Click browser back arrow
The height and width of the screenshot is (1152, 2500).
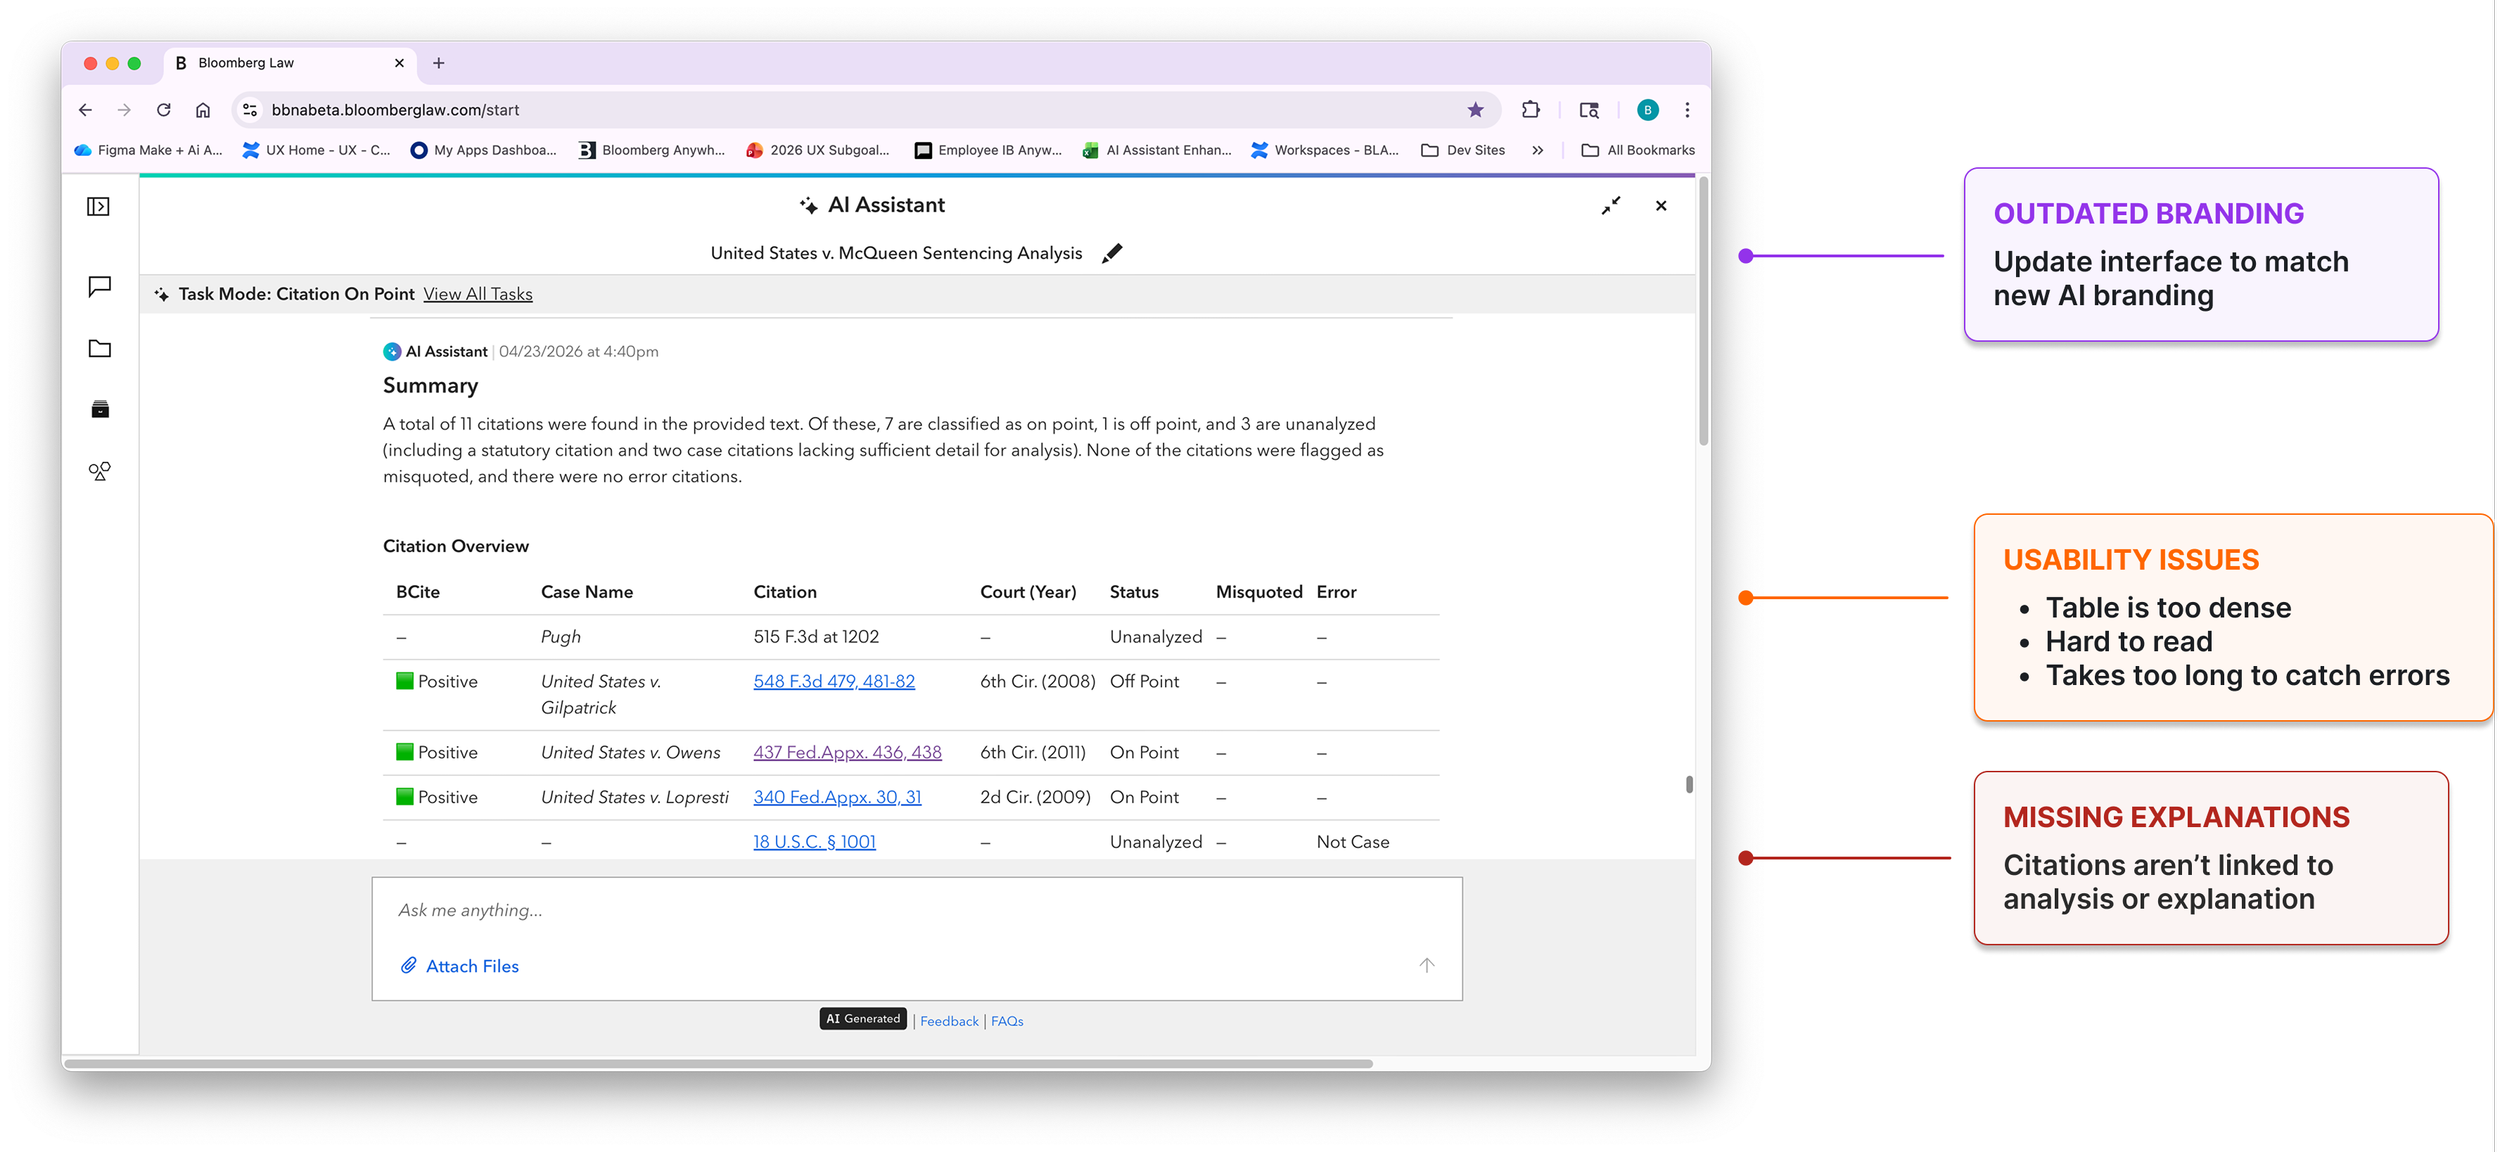(85, 110)
